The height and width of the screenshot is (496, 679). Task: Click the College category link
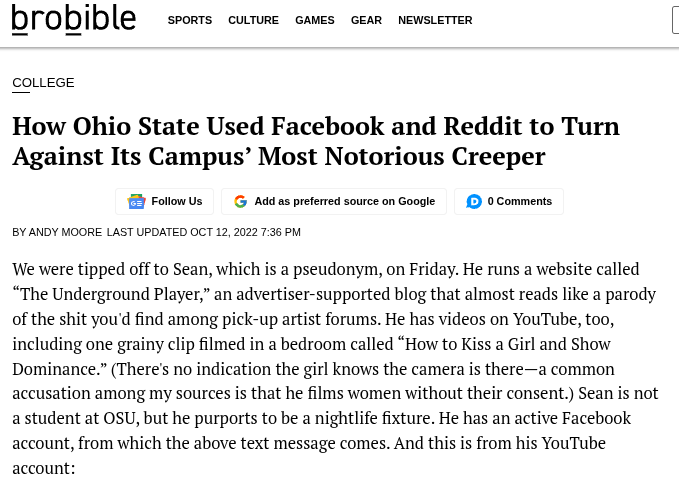[43, 82]
